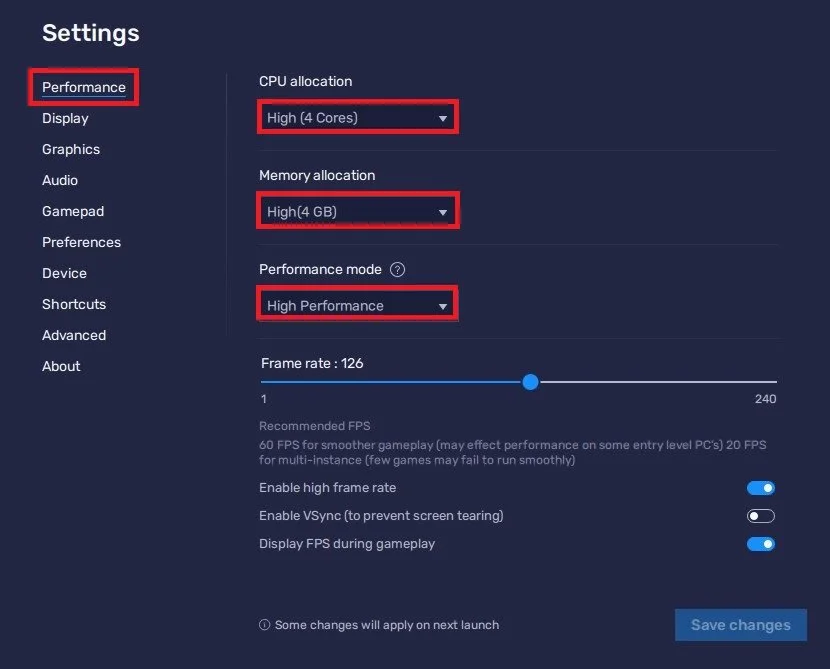Viewport: 830px width, 669px height.
Task: Open the About section in sidebar
Action: [61, 366]
